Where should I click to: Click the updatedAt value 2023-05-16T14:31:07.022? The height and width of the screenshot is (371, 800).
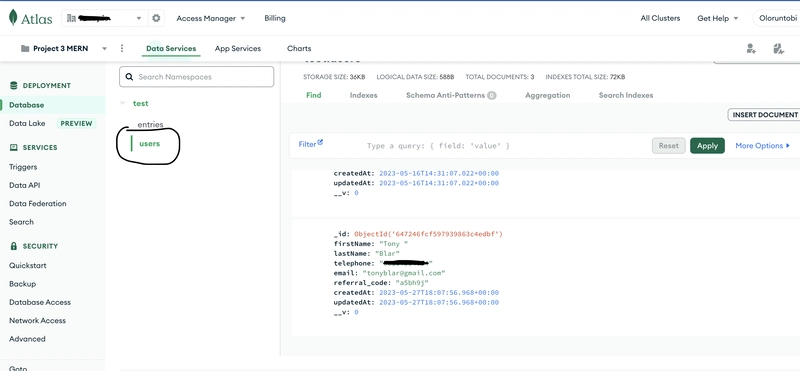pyautogui.click(x=439, y=183)
